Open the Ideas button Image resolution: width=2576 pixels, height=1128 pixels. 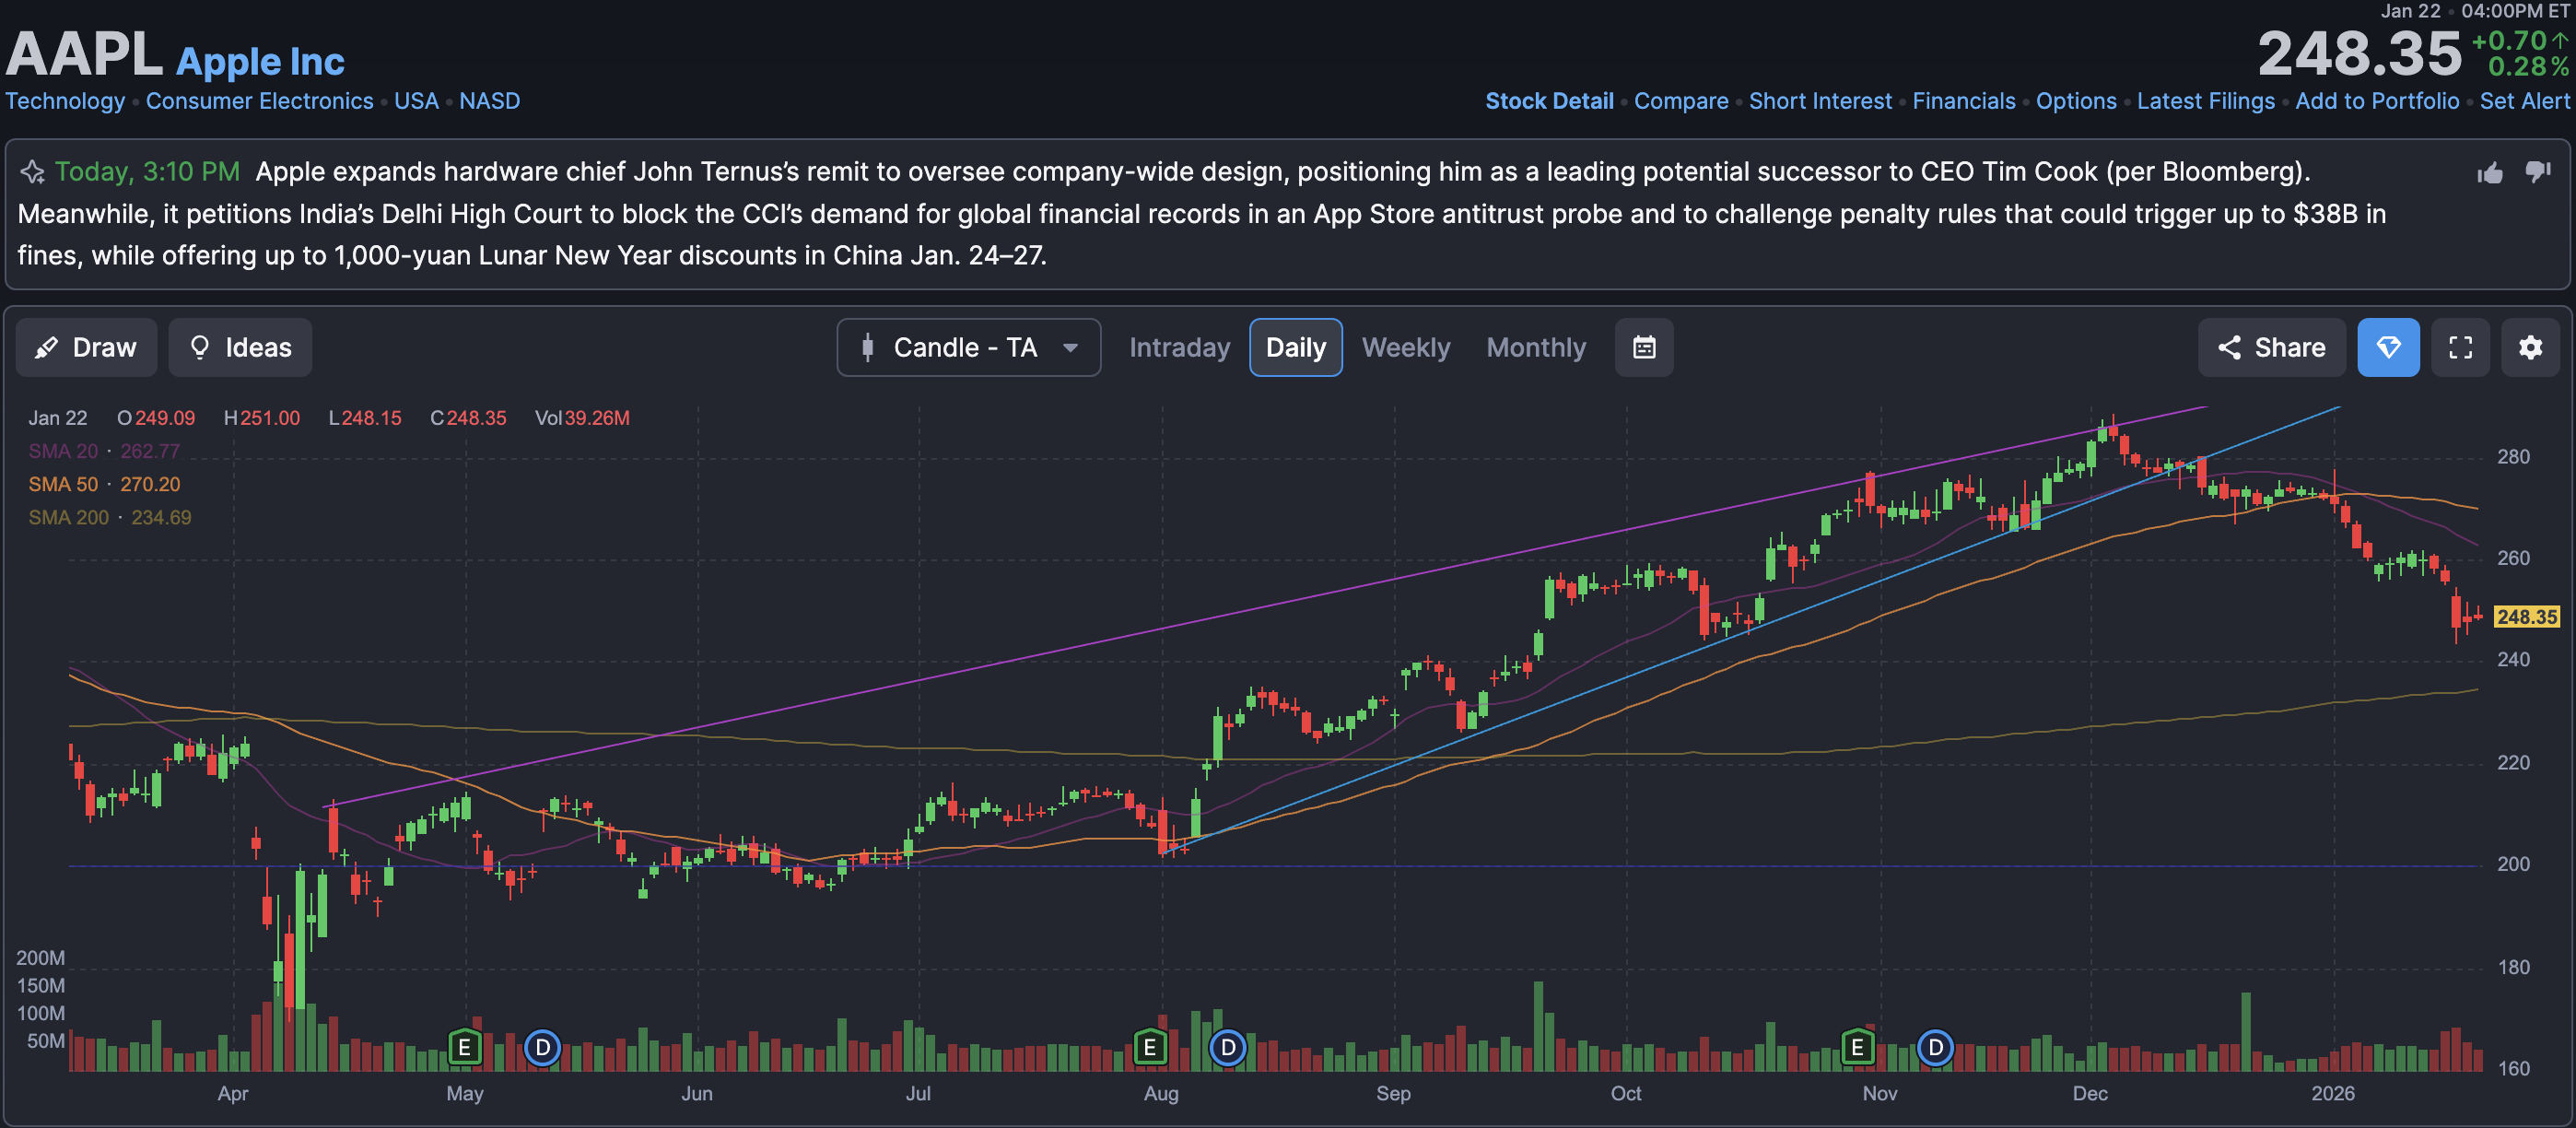(x=240, y=347)
